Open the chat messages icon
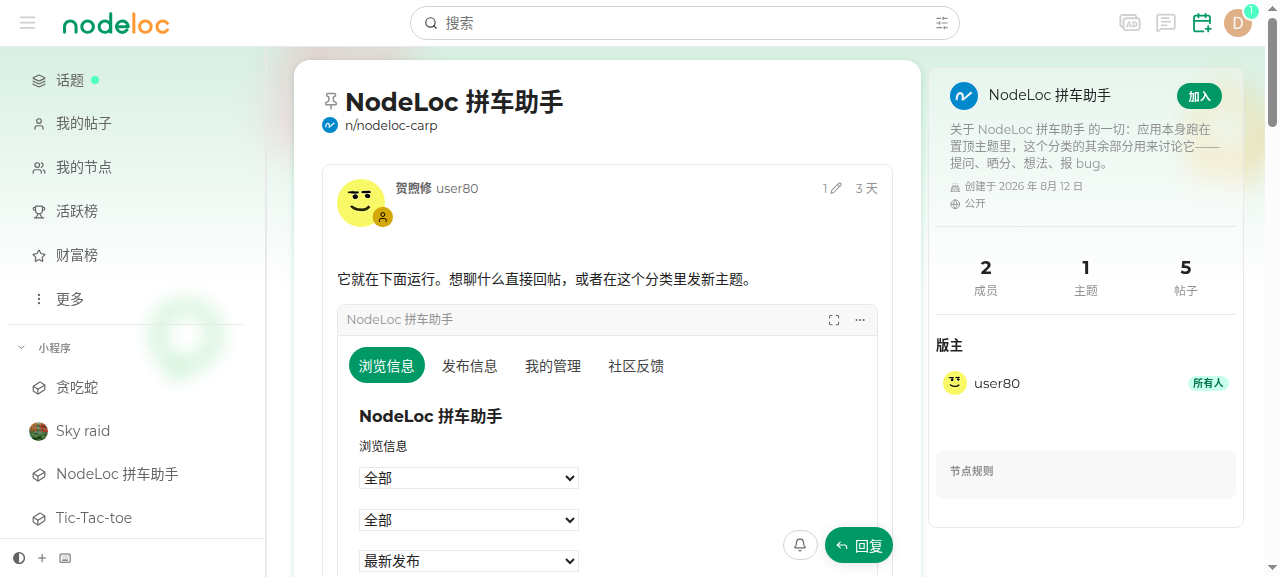Image resolution: width=1280 pixels, height=577 pixels. (x=1166, y=23)
